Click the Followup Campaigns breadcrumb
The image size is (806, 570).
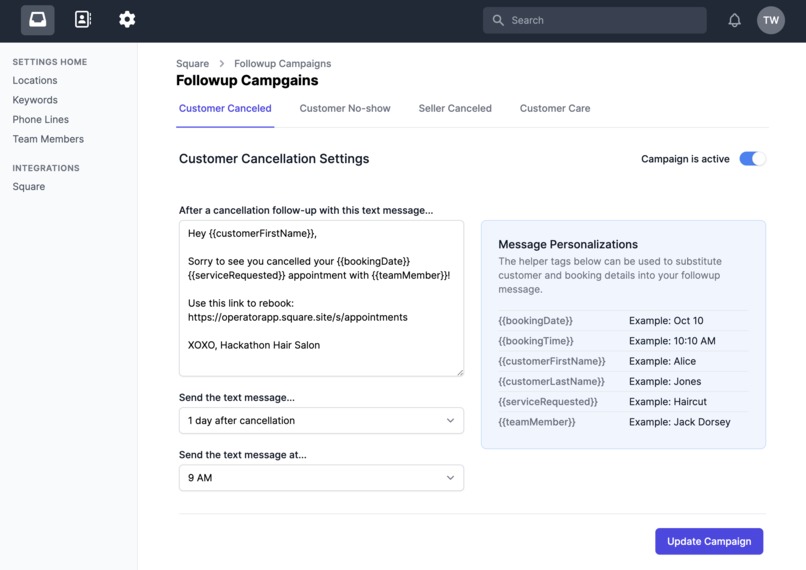(283, 63)
